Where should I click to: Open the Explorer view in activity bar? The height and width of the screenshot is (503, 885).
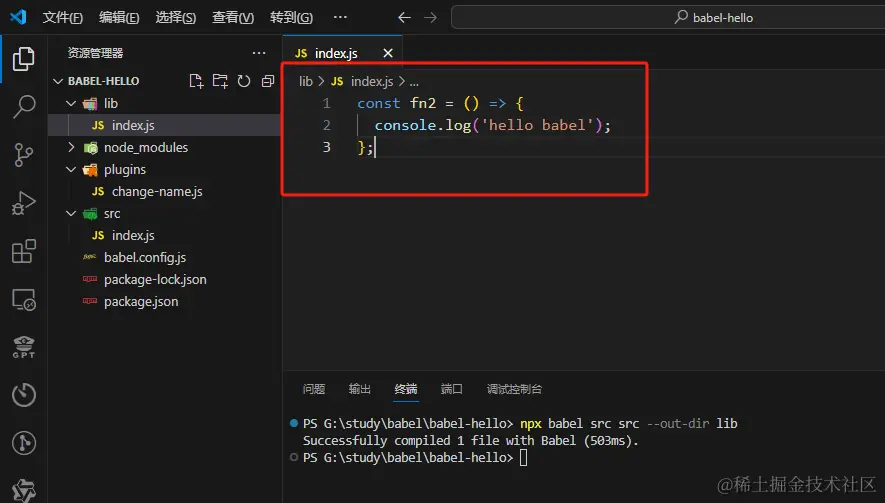(x=23, y=59)
